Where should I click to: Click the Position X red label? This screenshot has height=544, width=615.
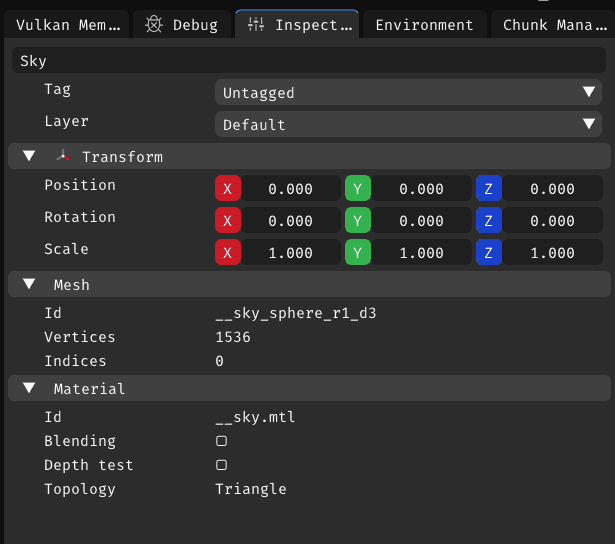coord(227,188)
